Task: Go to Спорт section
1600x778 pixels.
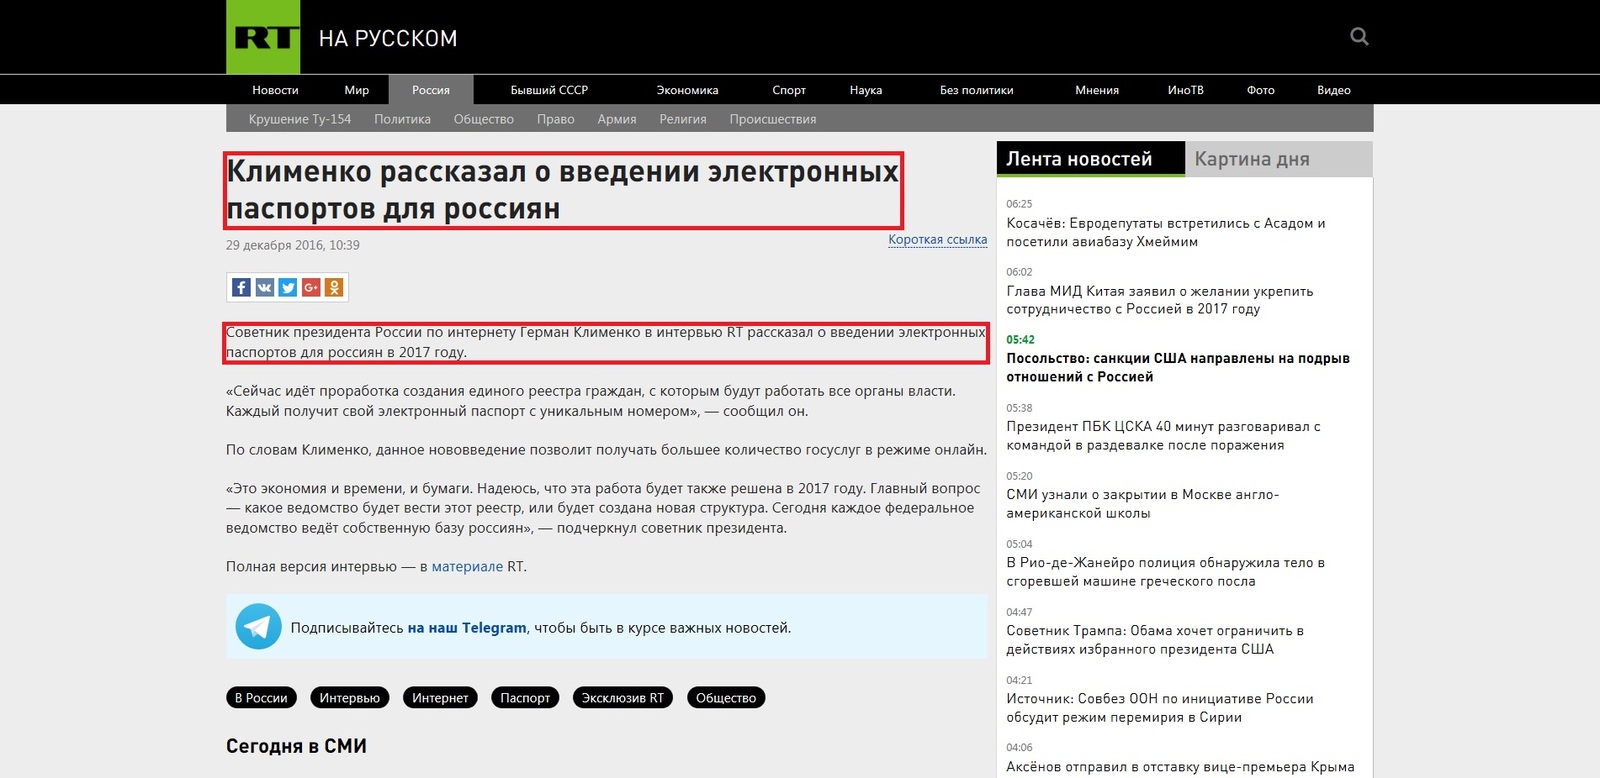Action: (789, 90)
